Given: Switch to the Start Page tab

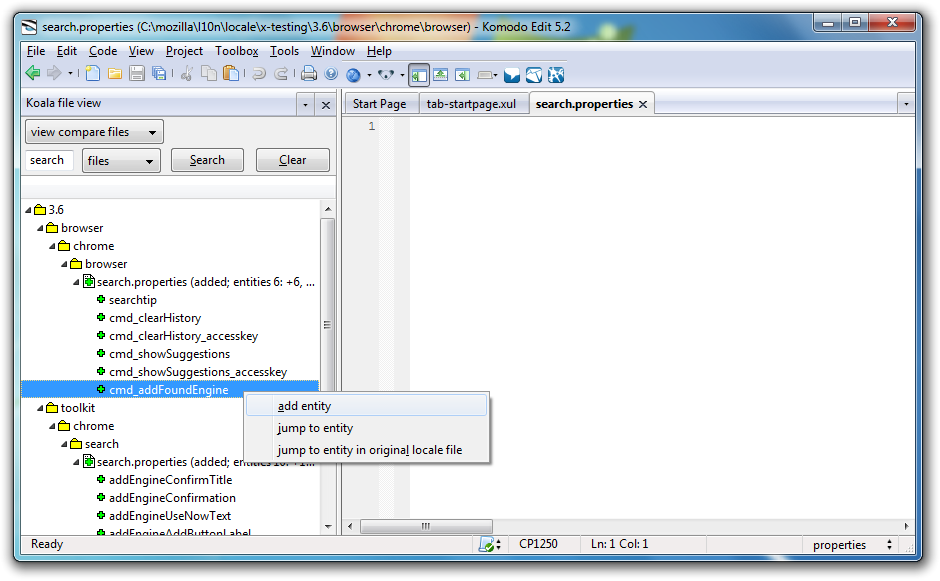Looking at the screenshot, I should [x=379, y=104].
